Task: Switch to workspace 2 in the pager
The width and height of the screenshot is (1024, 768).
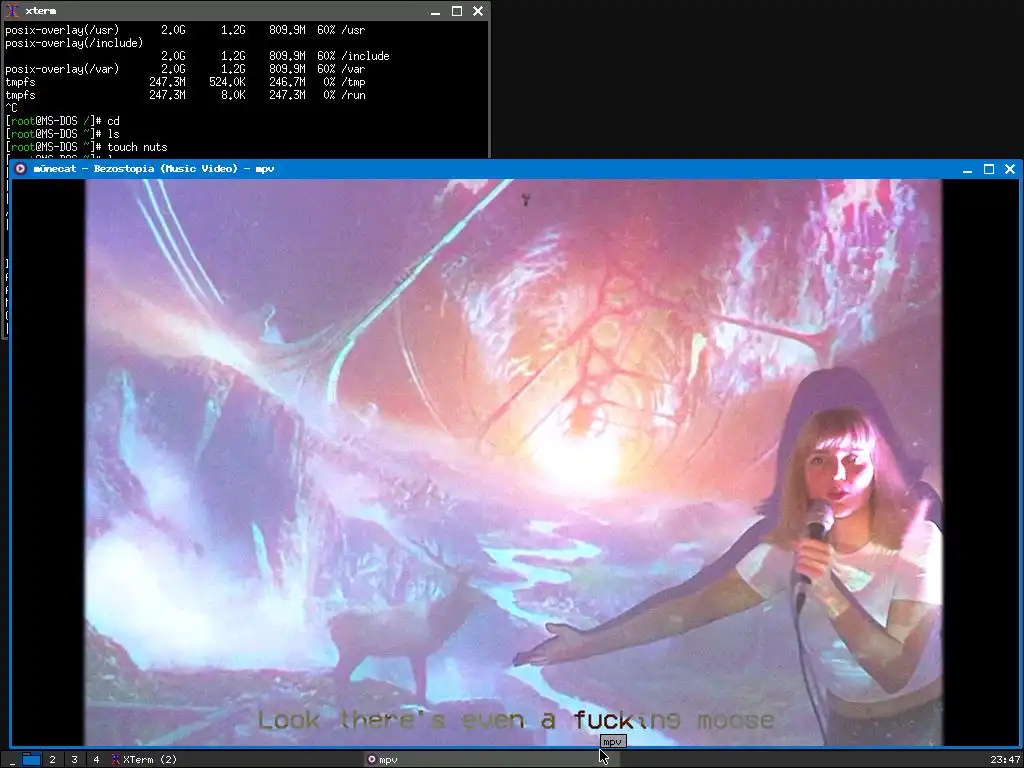Action: point(52,760)
